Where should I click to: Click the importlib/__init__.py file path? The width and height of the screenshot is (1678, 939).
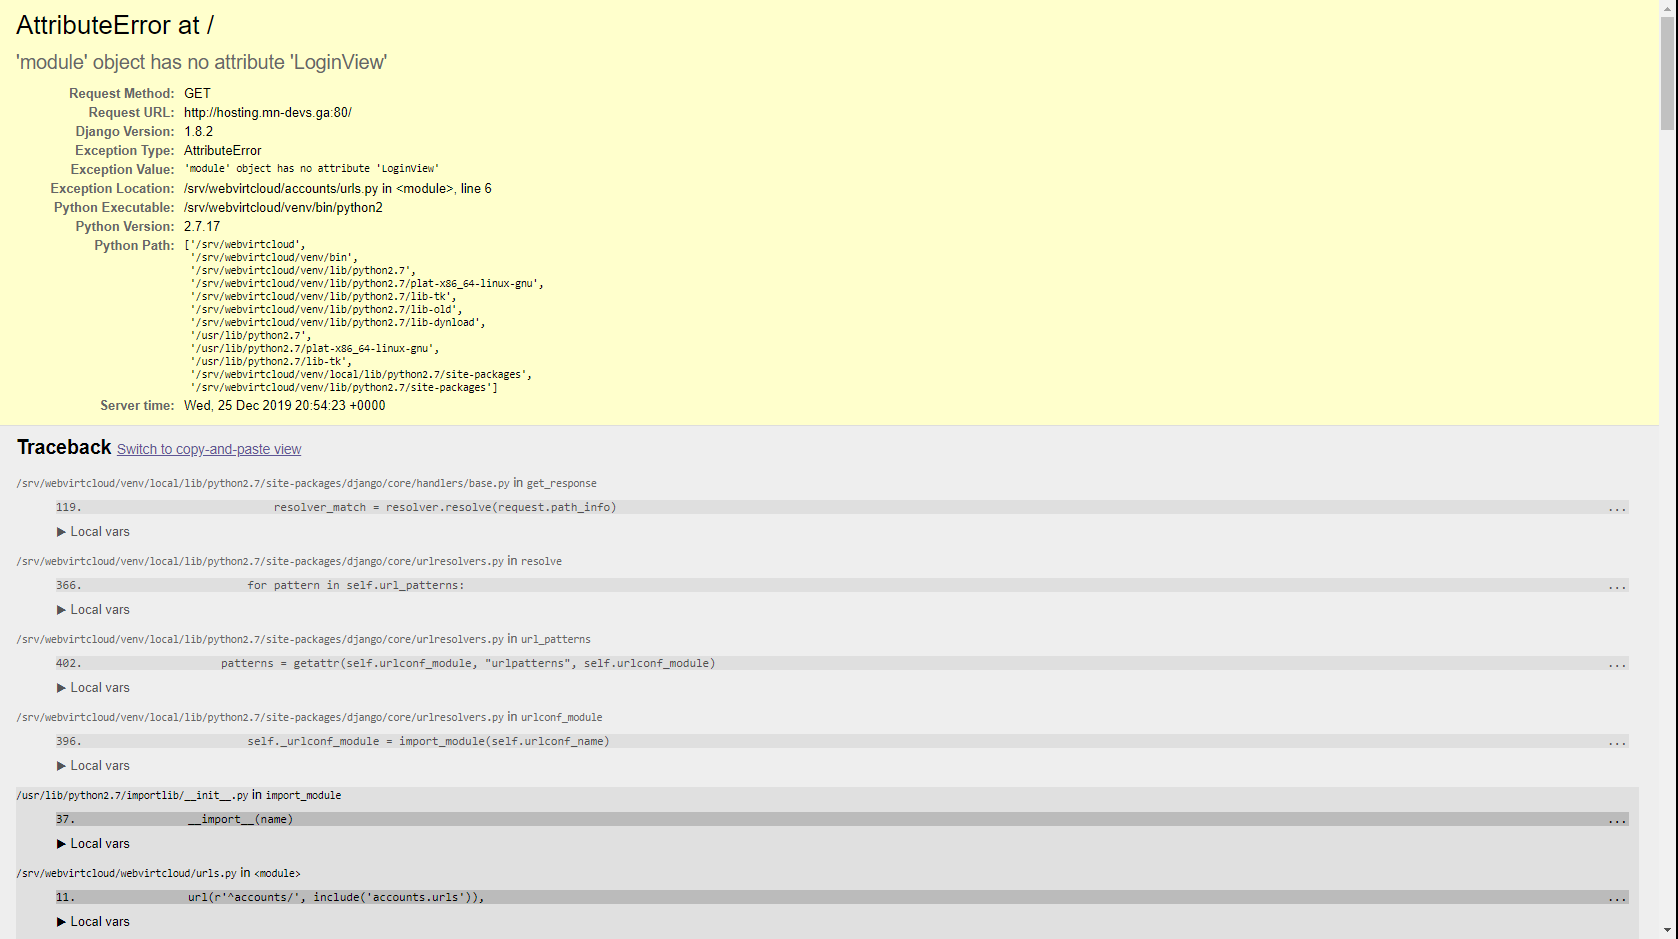pos(132,795)
